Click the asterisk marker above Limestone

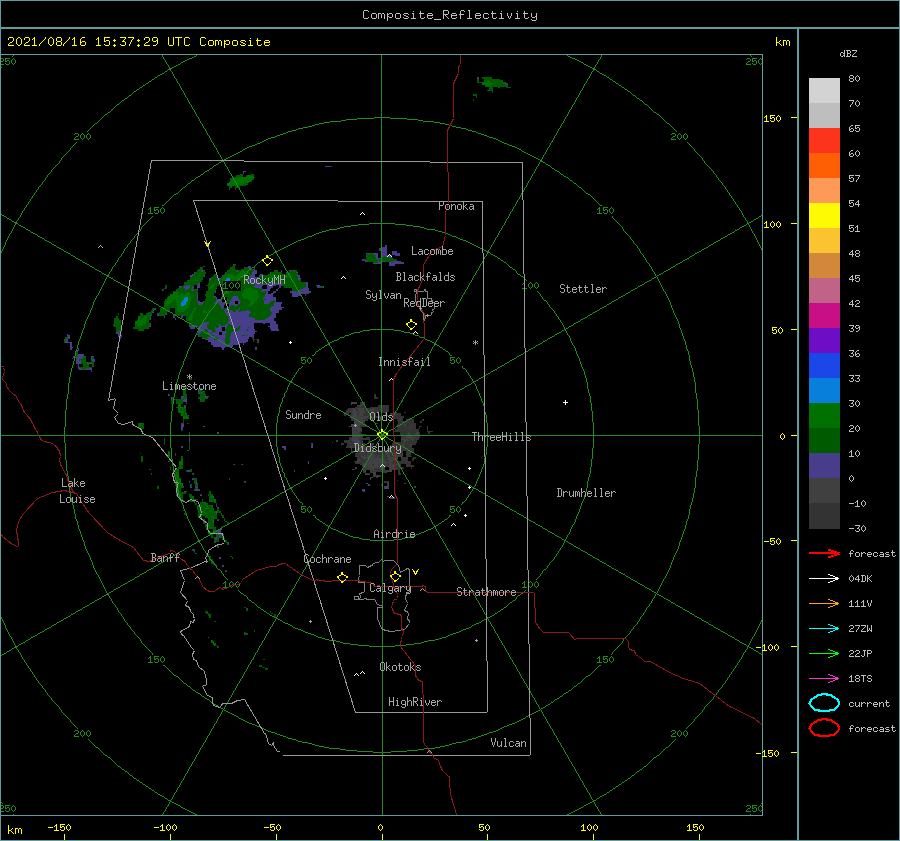[189, 377]
